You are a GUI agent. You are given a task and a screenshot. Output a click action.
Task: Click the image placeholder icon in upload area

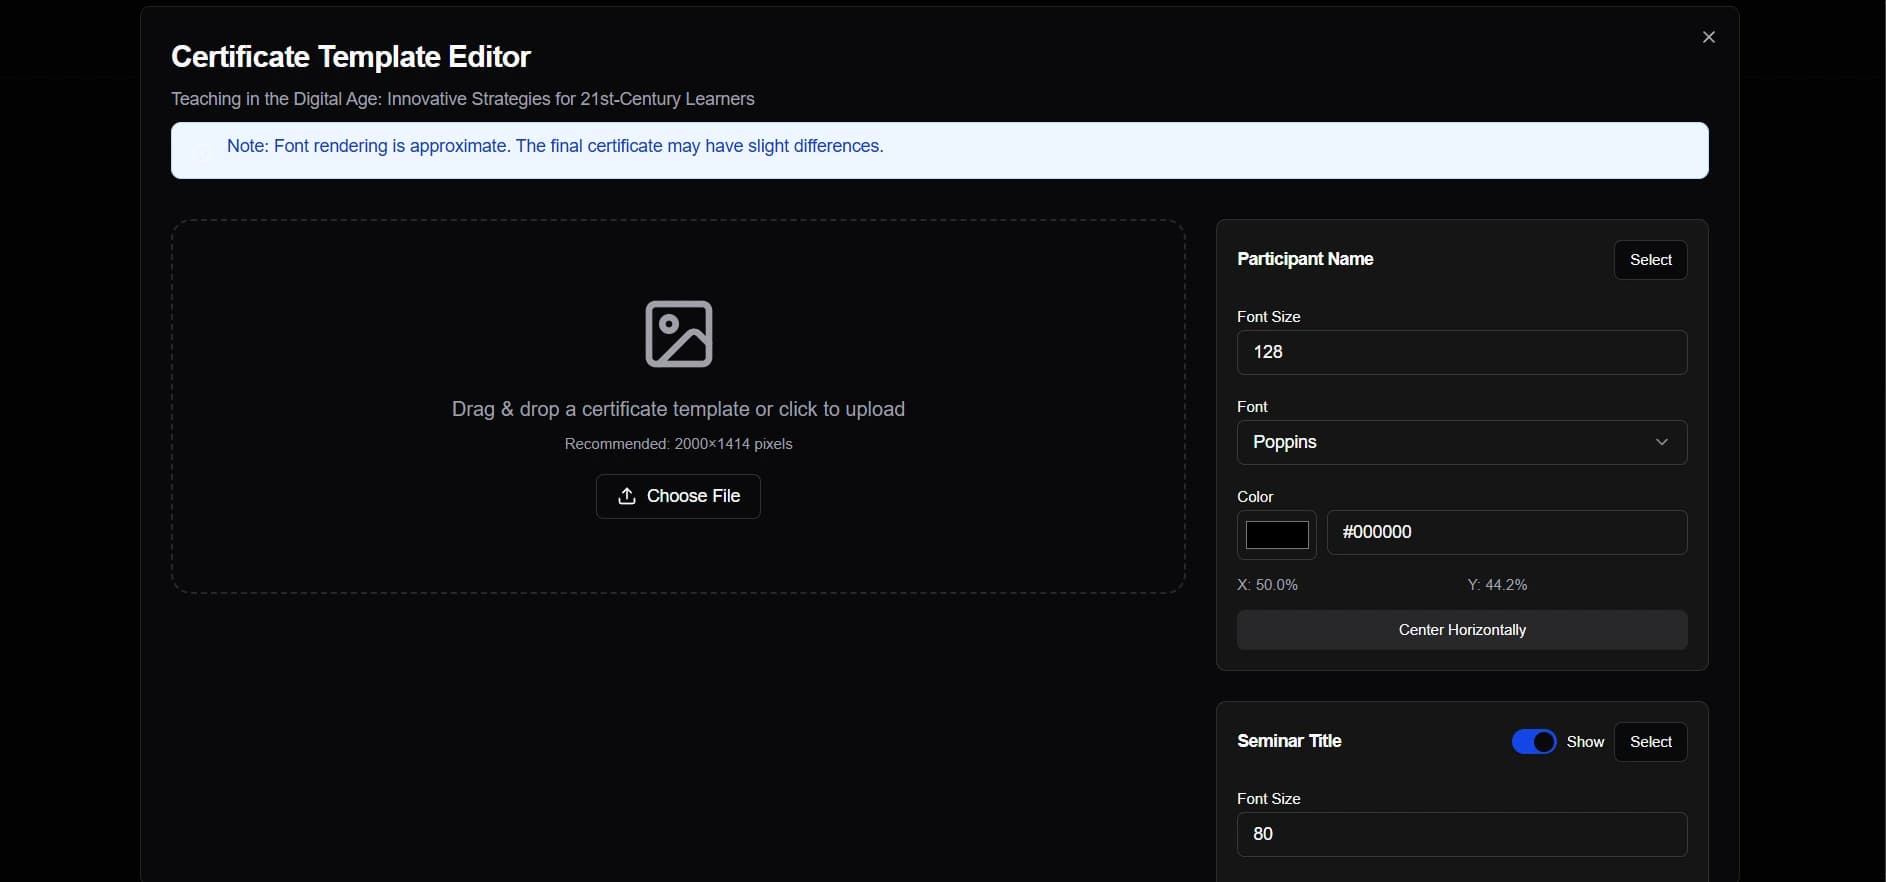coord(678,334)
